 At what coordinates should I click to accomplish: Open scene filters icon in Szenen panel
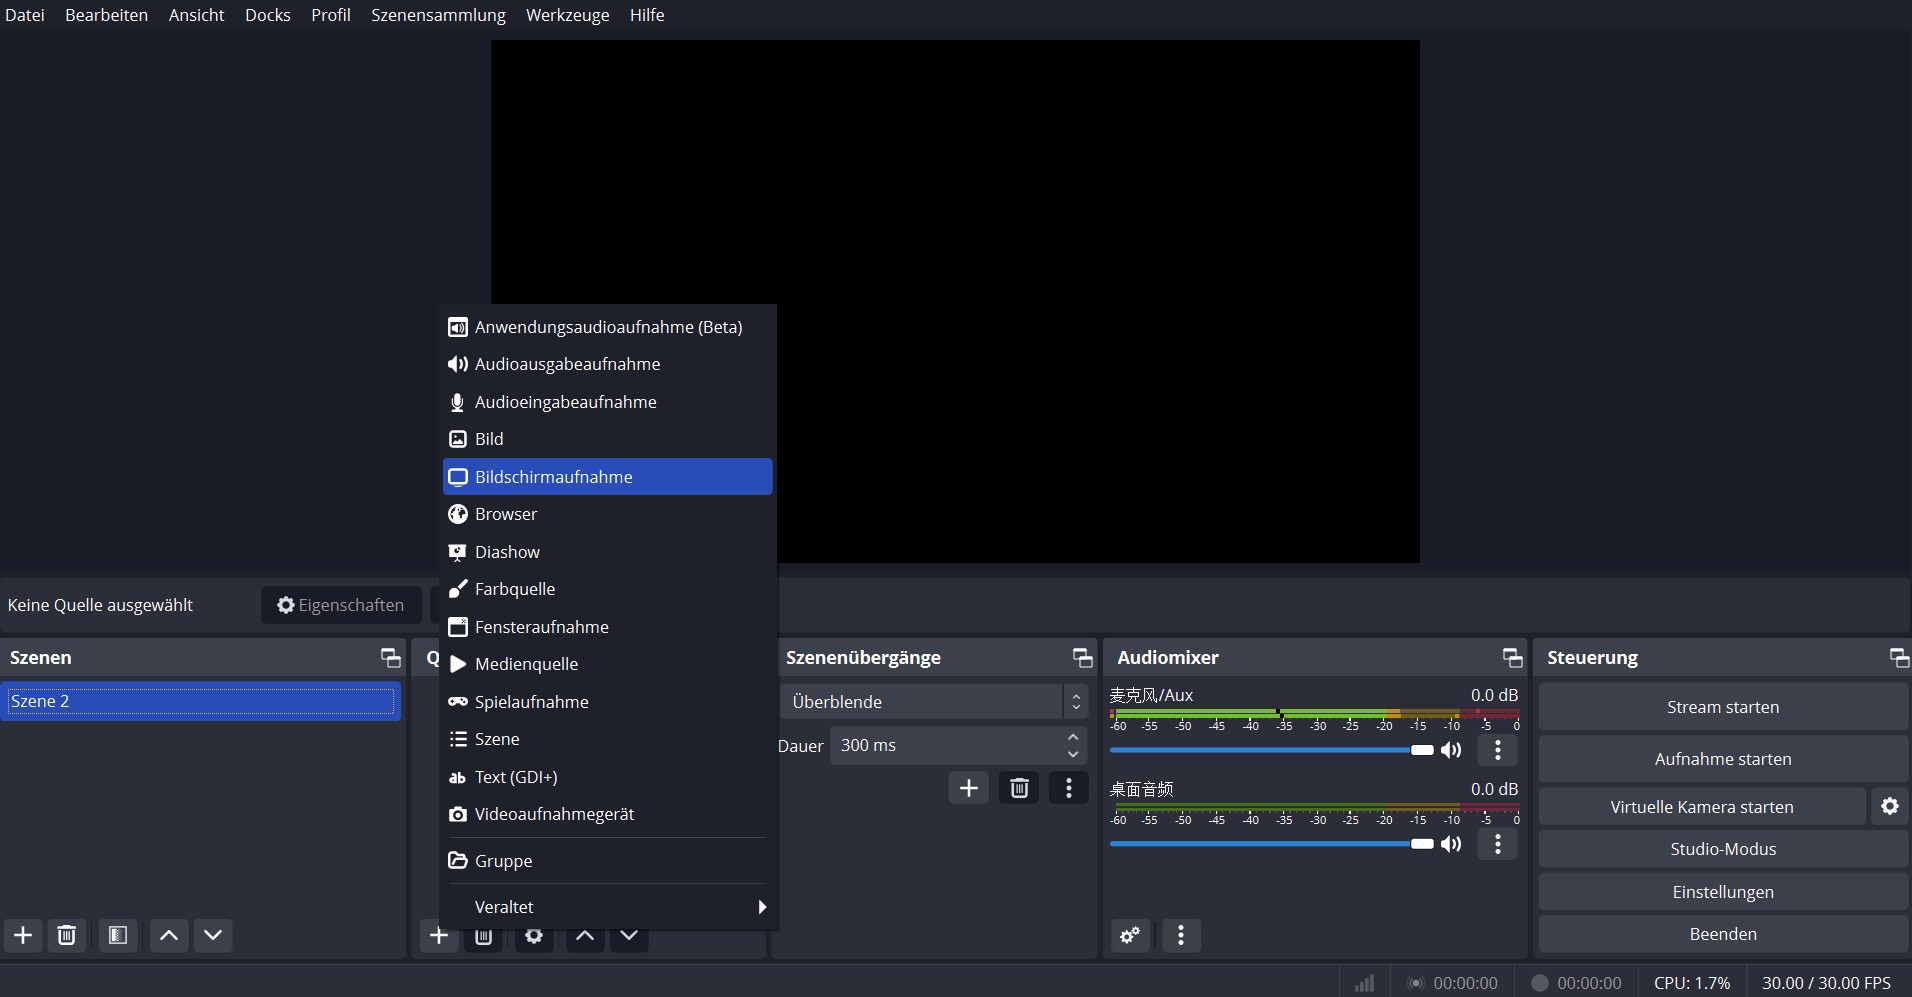(x=118, y=935)
